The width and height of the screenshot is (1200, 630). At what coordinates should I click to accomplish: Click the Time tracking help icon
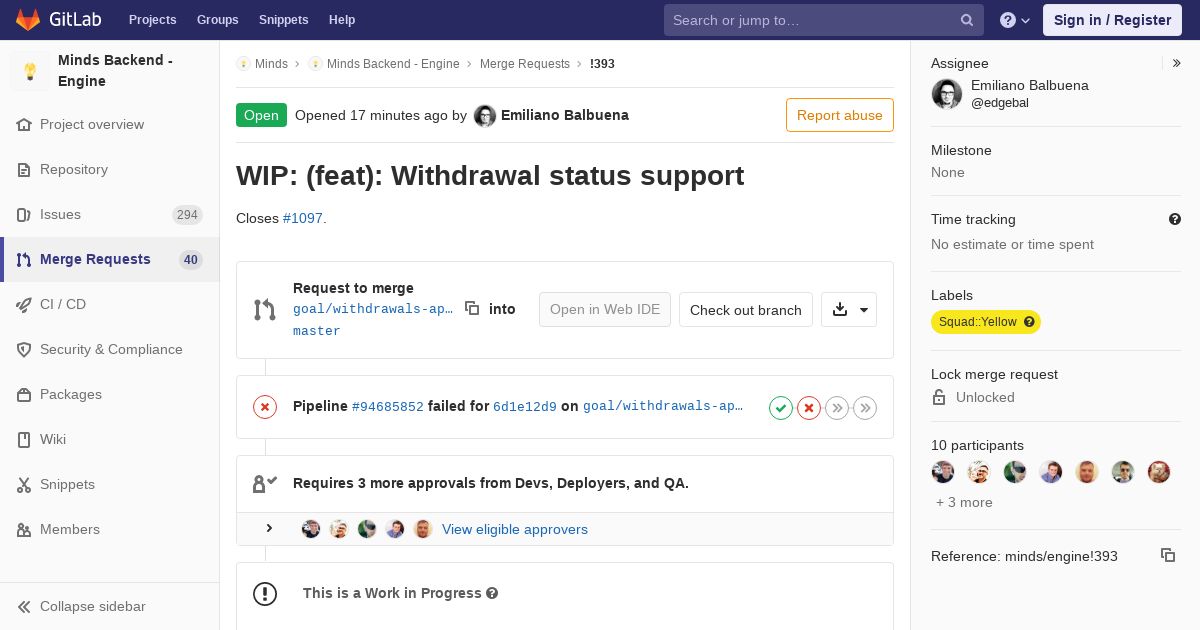1175,219
